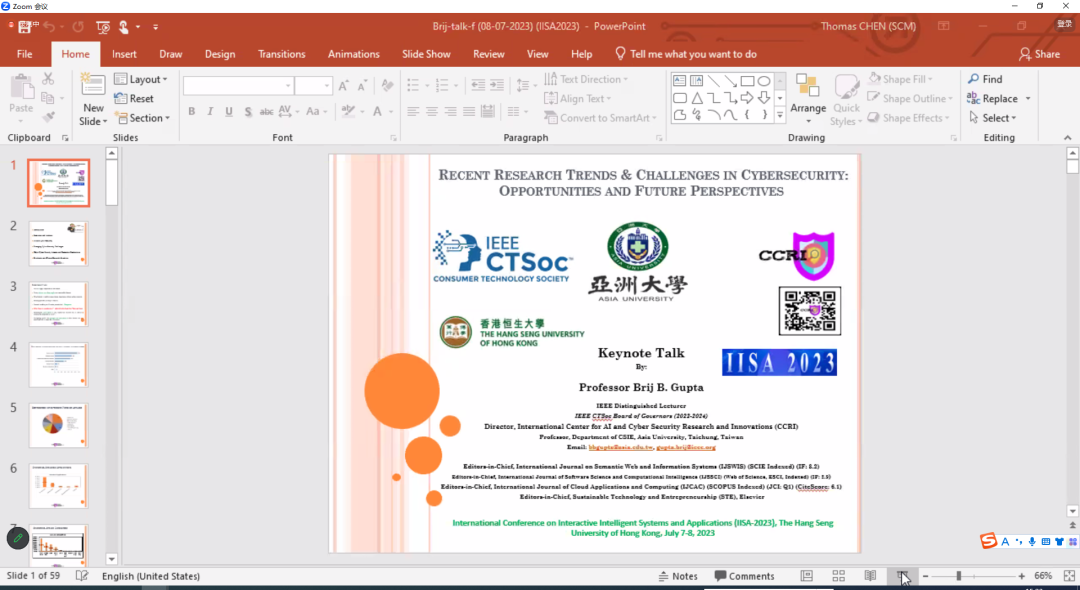1080x590 pixels.
Task: Switch to Slide Sorter view
Action: pyautogui.click(x=838, y=576)
